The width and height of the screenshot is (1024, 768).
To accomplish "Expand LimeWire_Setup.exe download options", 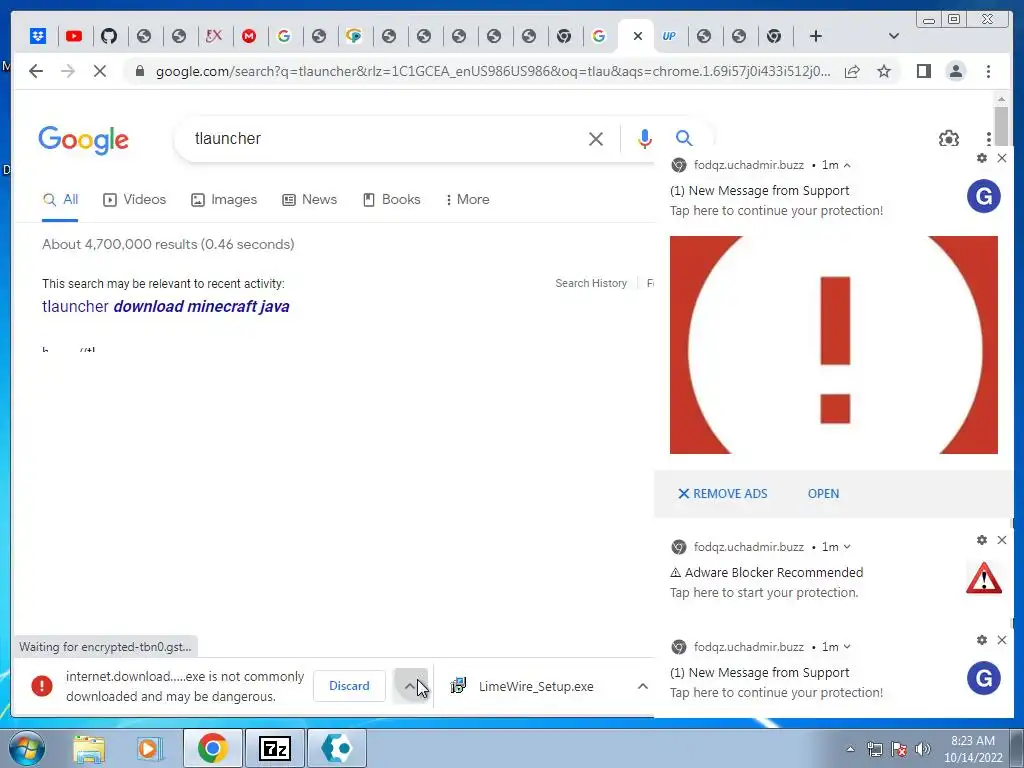I will tap(643, 686).
